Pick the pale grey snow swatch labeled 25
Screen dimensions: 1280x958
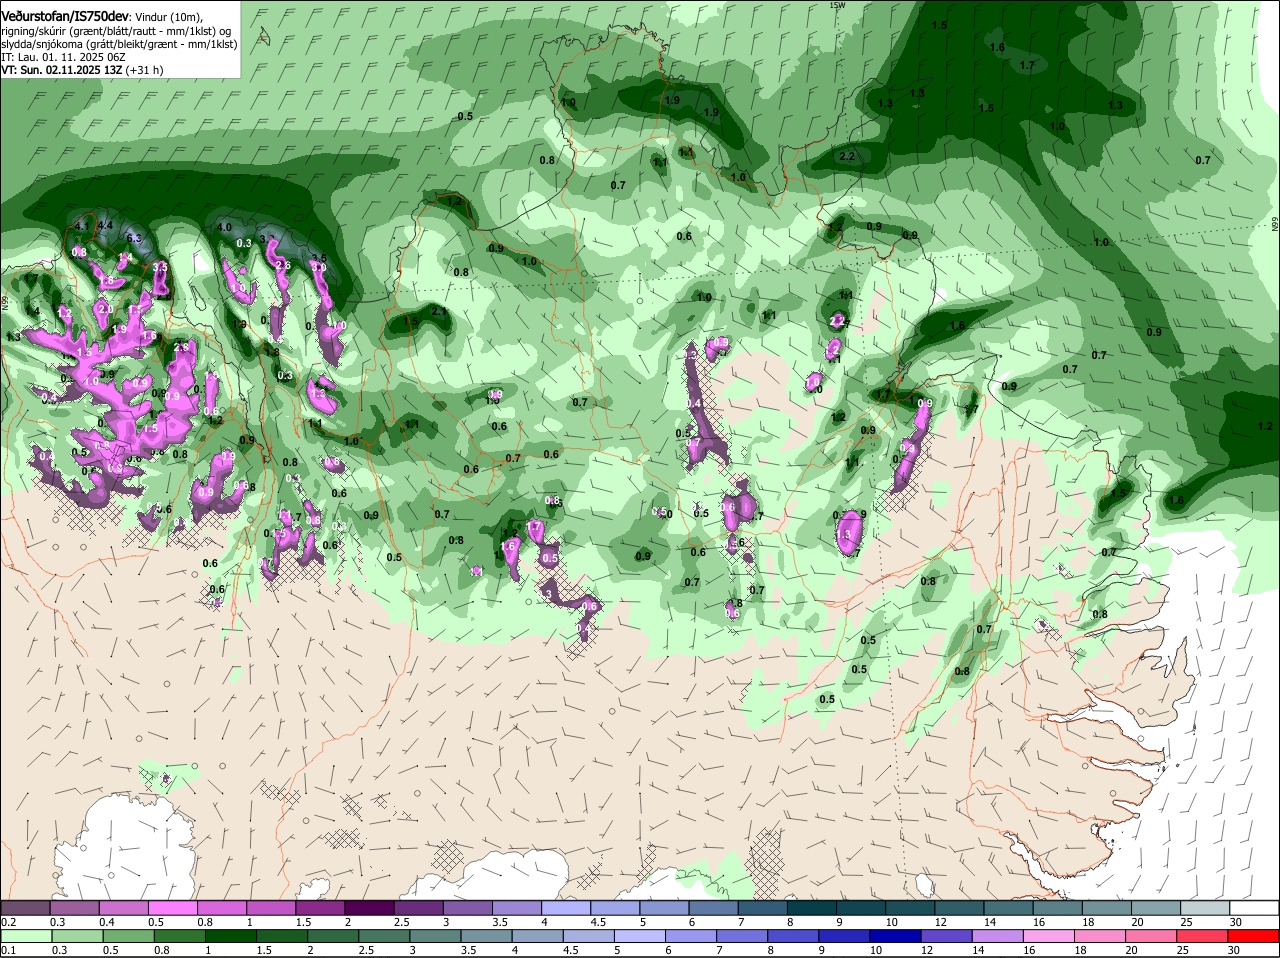coord(1205,907)
